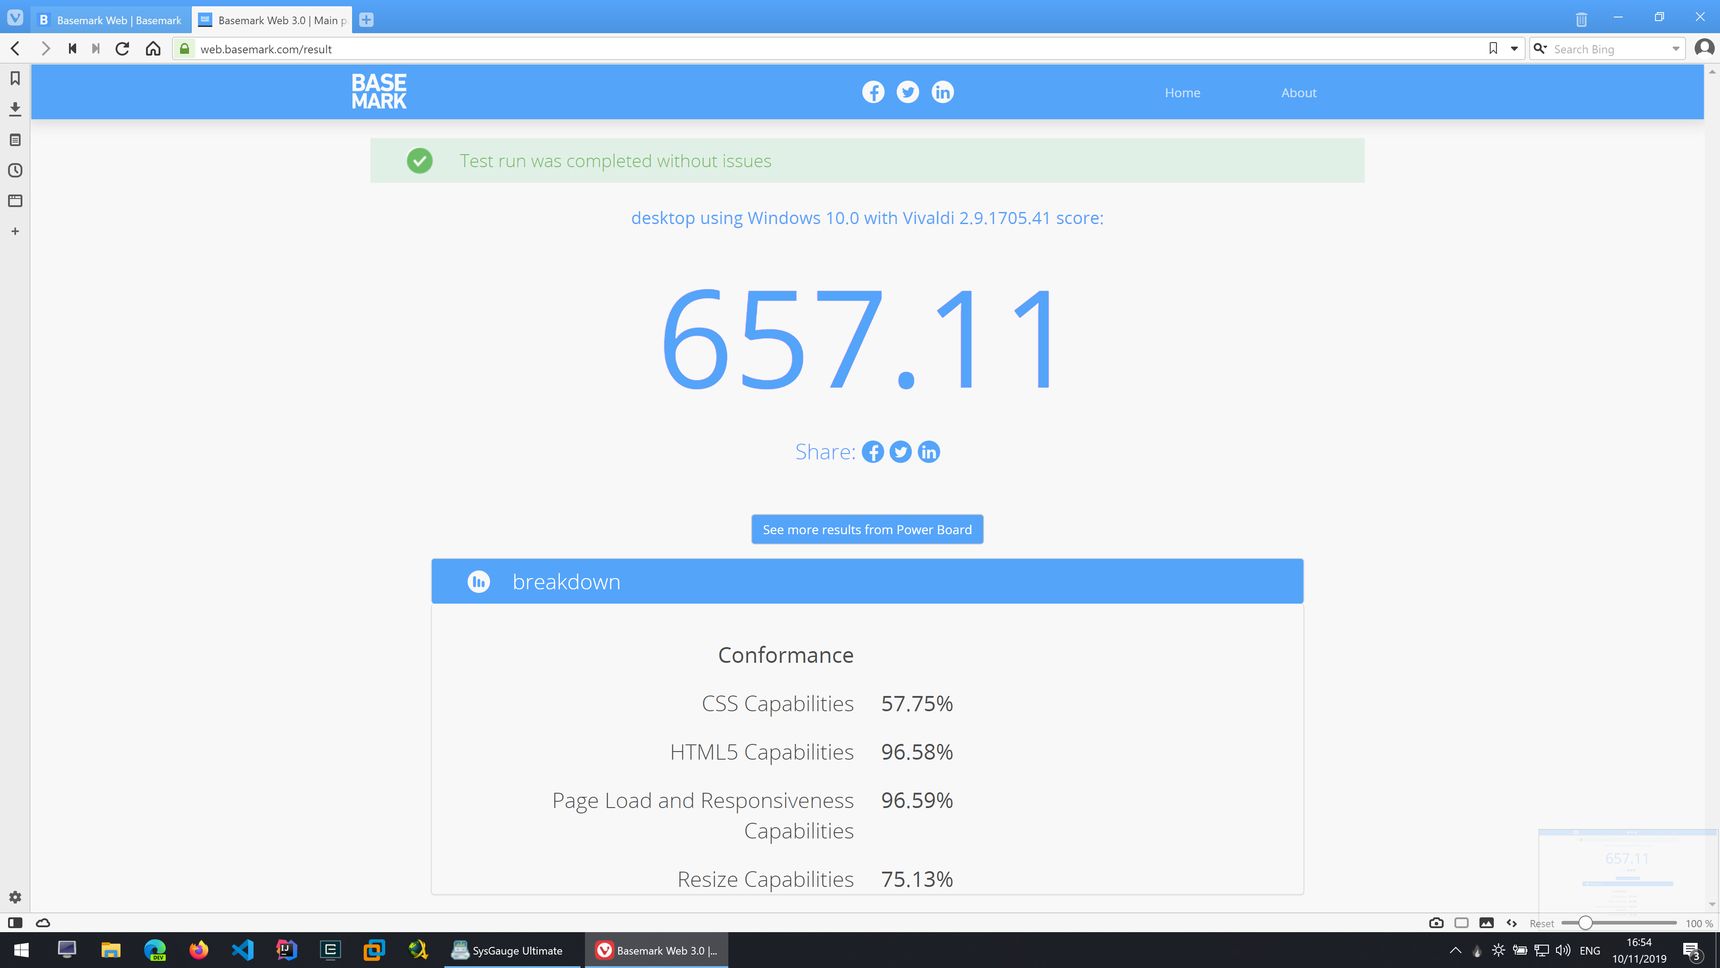Switch to Basemark Web | Basemark tab
The width and height of the screenshot is (1720, 968).
click(x=111, y=20)
